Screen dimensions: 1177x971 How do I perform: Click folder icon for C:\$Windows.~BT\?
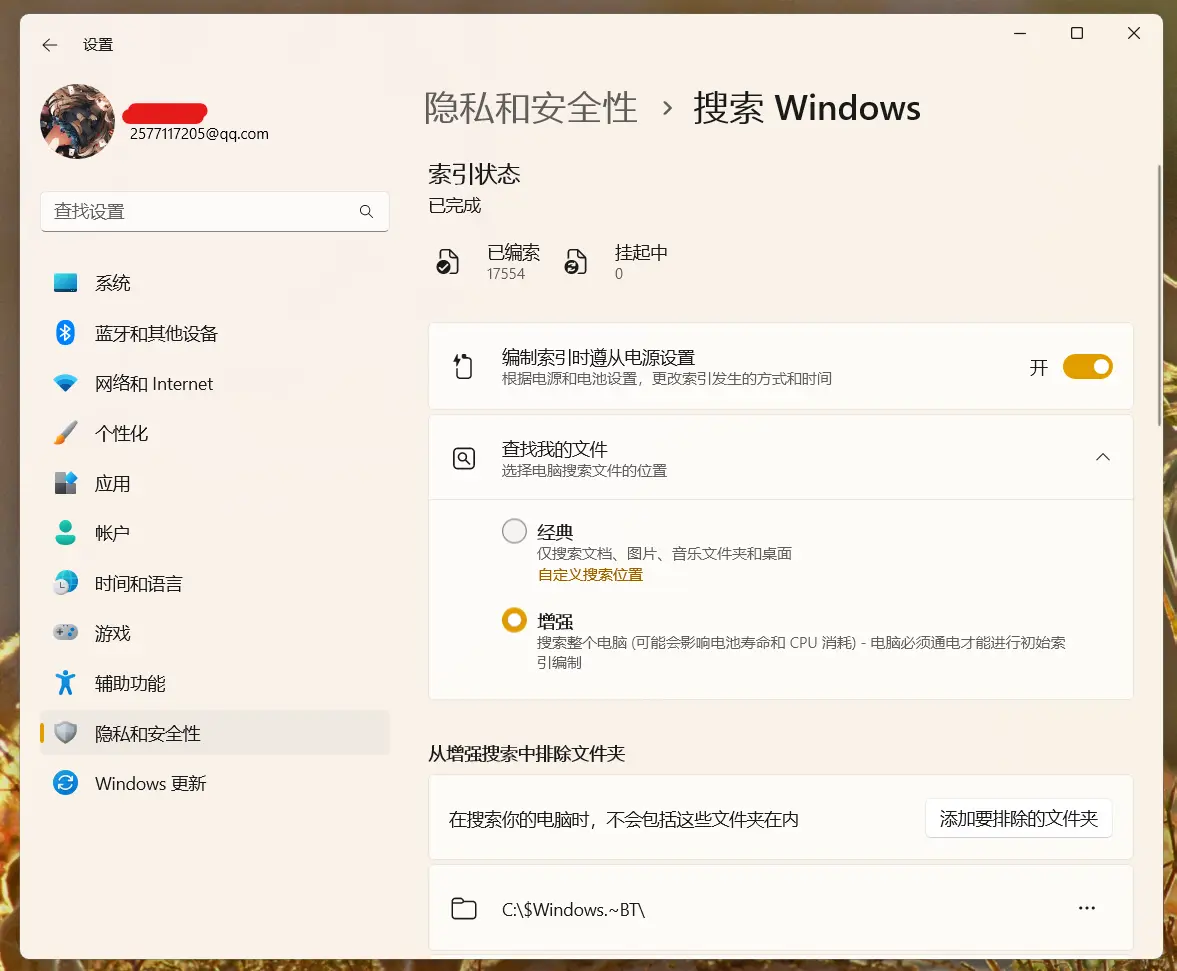pos(464,909)
